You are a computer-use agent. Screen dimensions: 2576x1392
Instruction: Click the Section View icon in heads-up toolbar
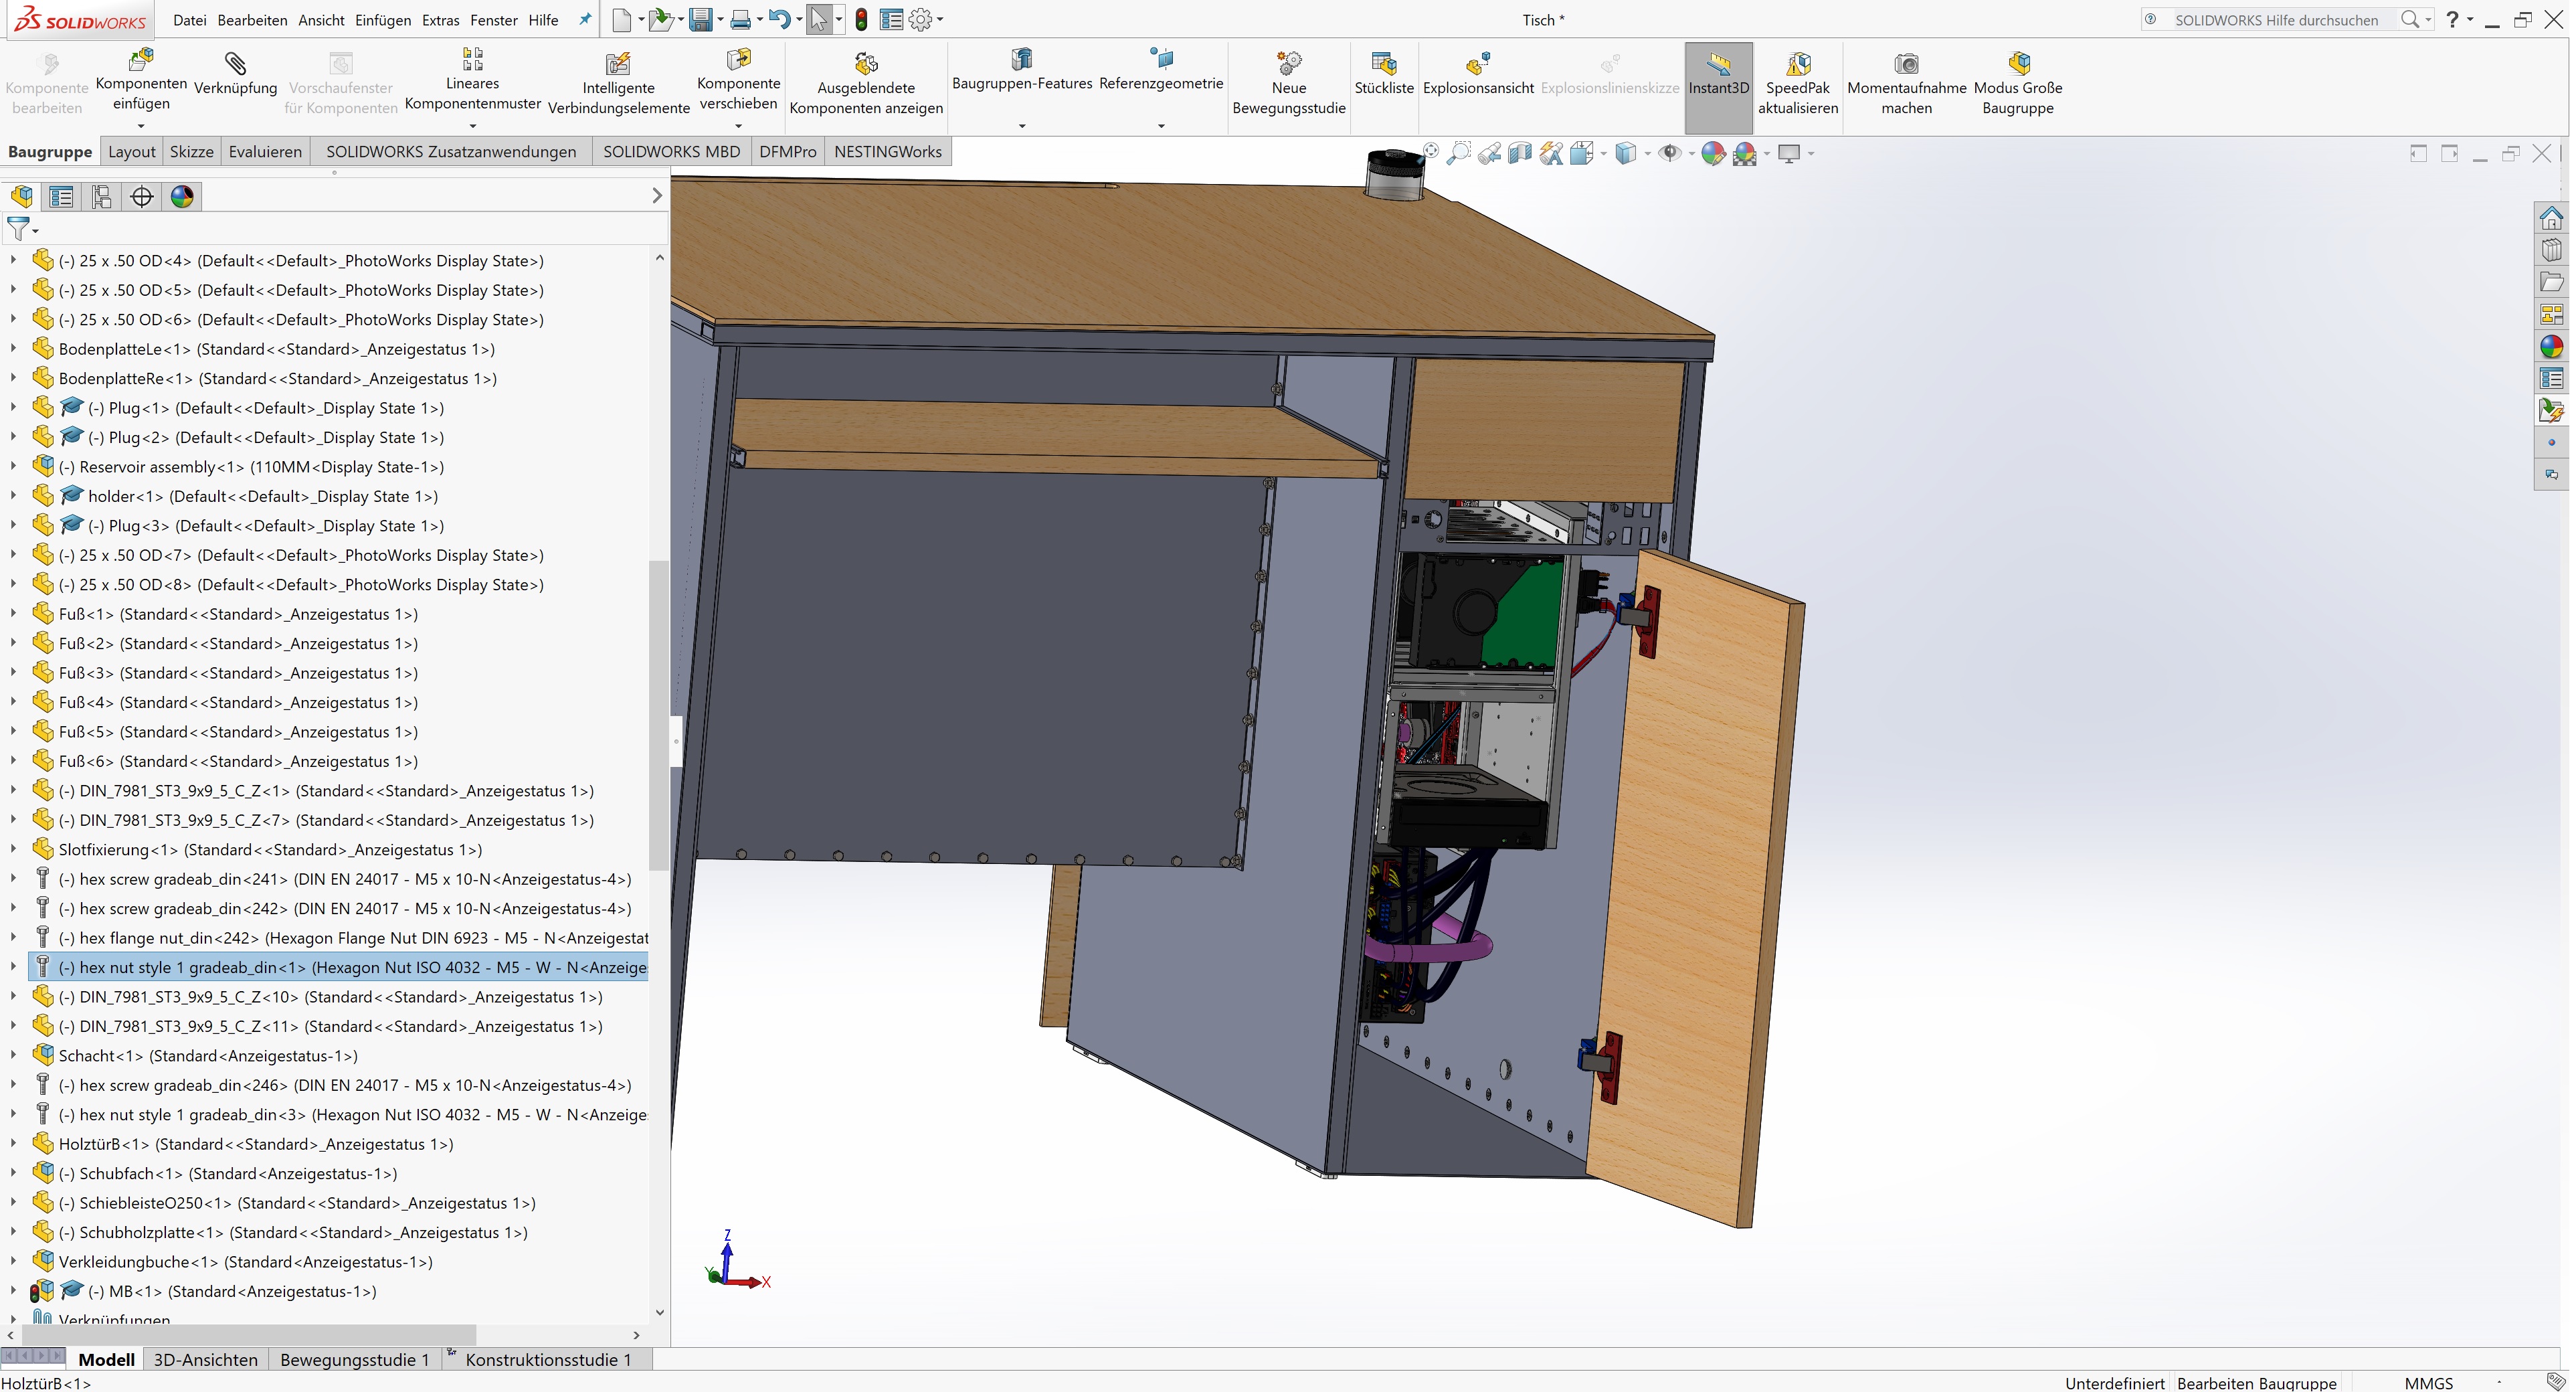(1520, 153)
